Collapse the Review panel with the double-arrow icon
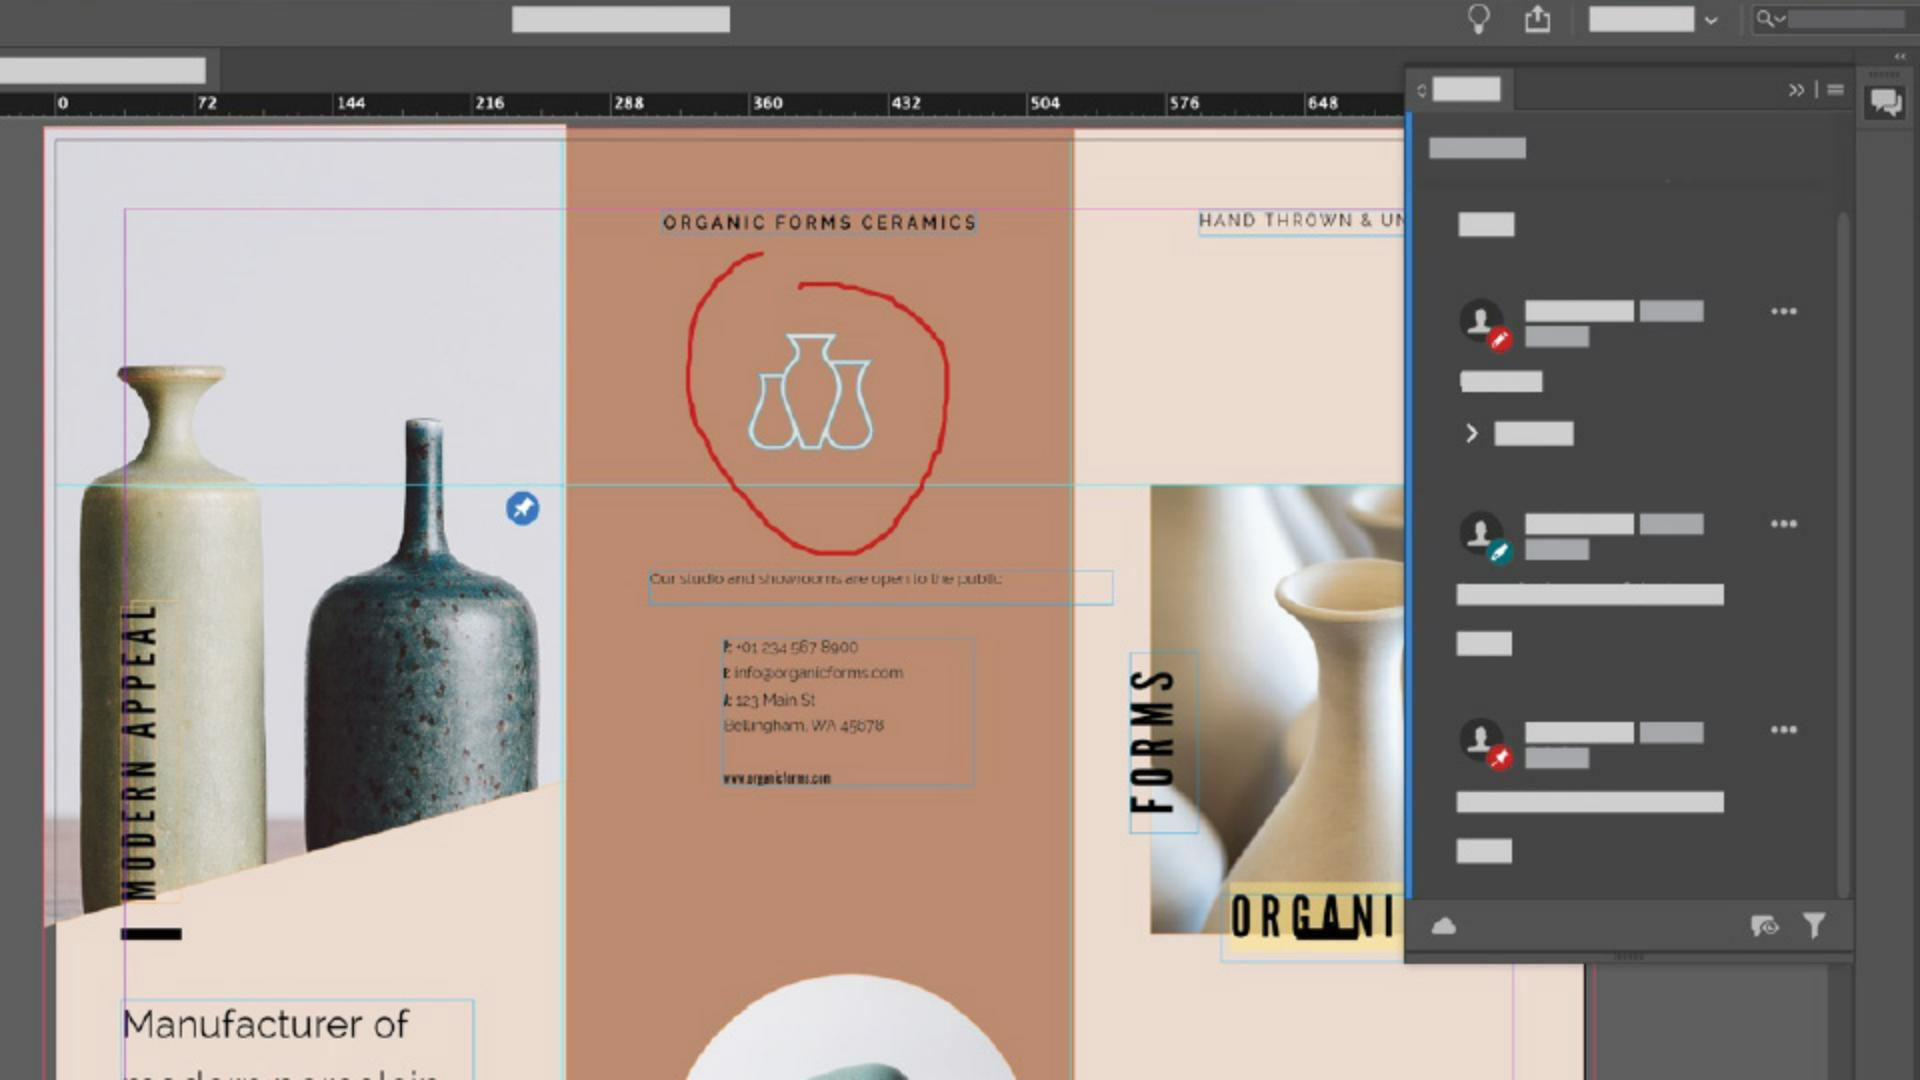1920x1080 pixels. (1795, 89)
